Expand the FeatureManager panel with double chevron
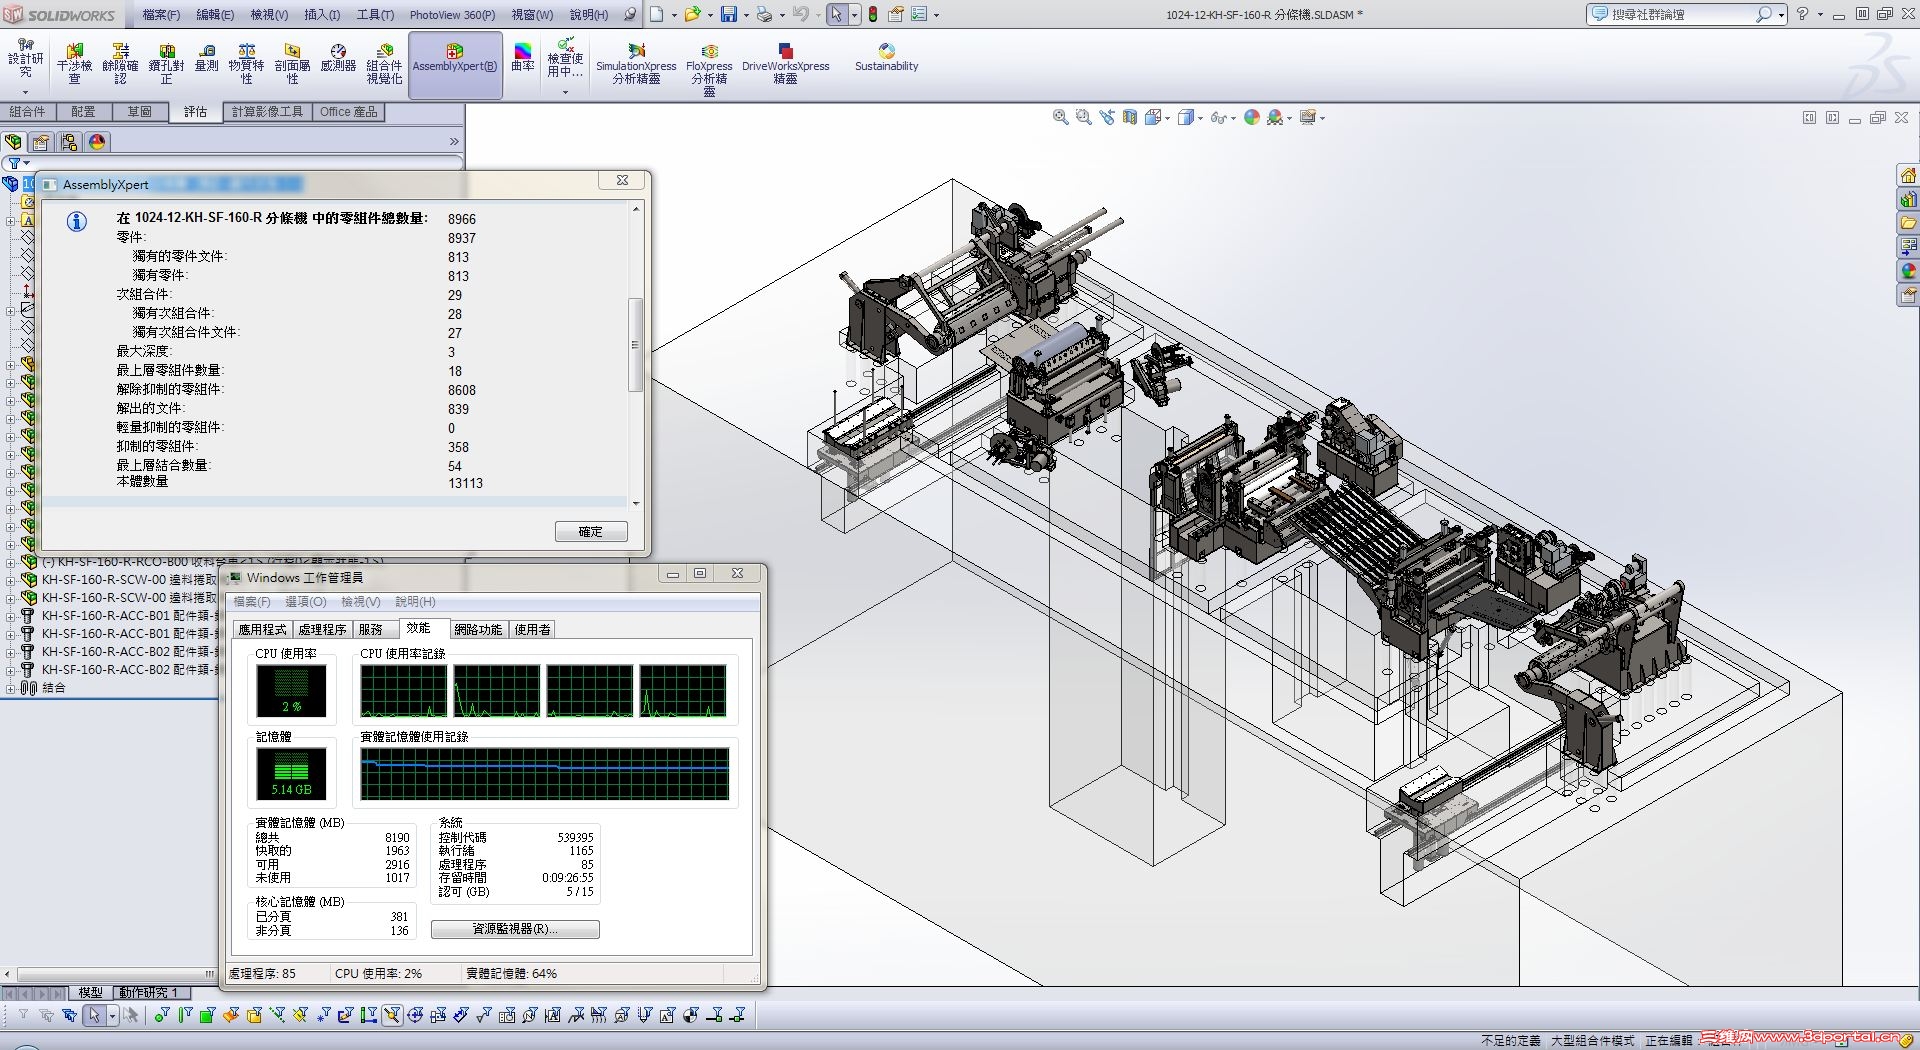Image resolution: width=1920 pixels, height=1050 pixels. coord(454,142)
